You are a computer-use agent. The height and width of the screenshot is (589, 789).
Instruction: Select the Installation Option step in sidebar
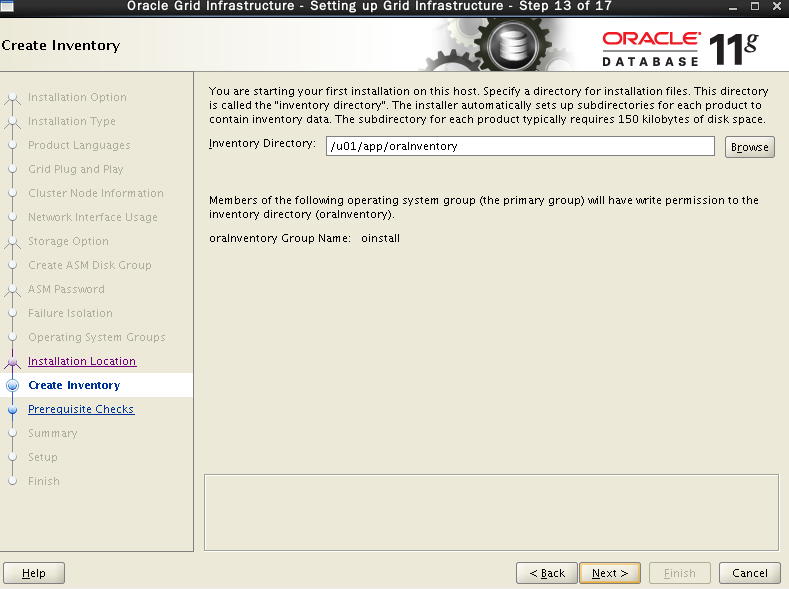77,97
